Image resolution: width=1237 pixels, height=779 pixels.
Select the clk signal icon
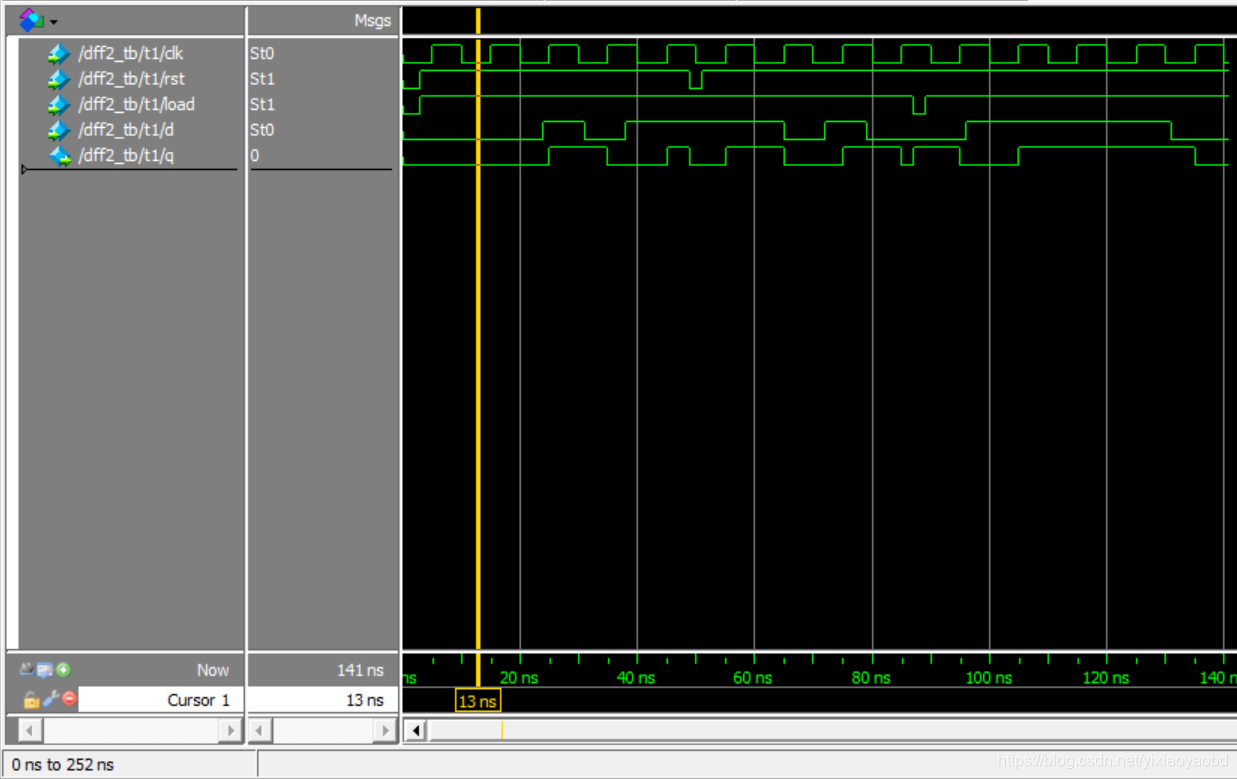pos(59,54)
